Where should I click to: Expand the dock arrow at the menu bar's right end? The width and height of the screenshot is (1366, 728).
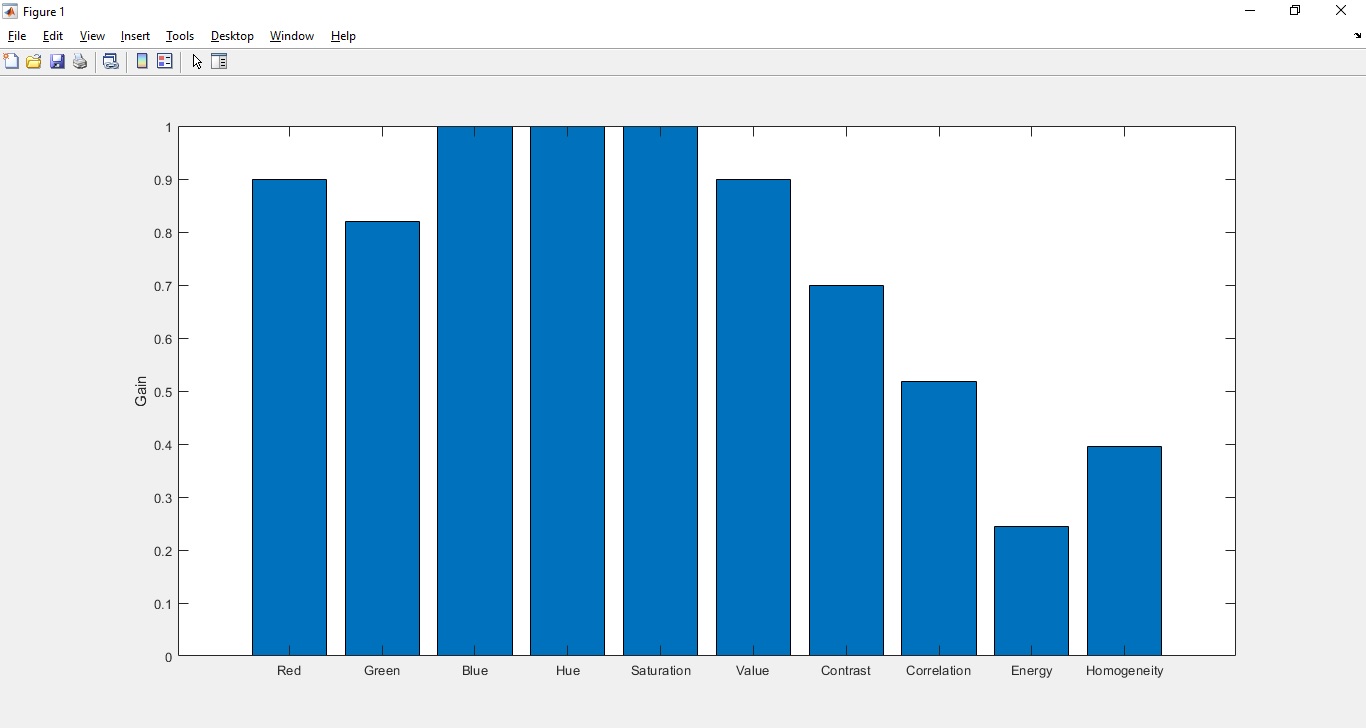tap(1357, 36)
